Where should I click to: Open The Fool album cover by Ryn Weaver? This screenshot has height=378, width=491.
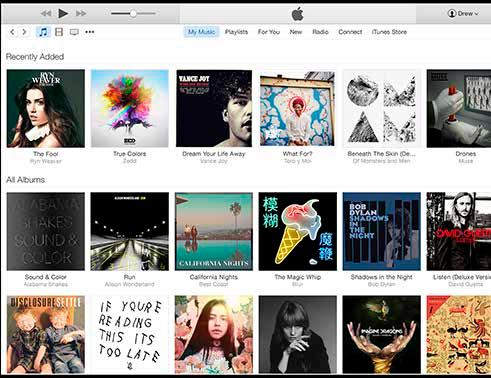coord(46,108)
